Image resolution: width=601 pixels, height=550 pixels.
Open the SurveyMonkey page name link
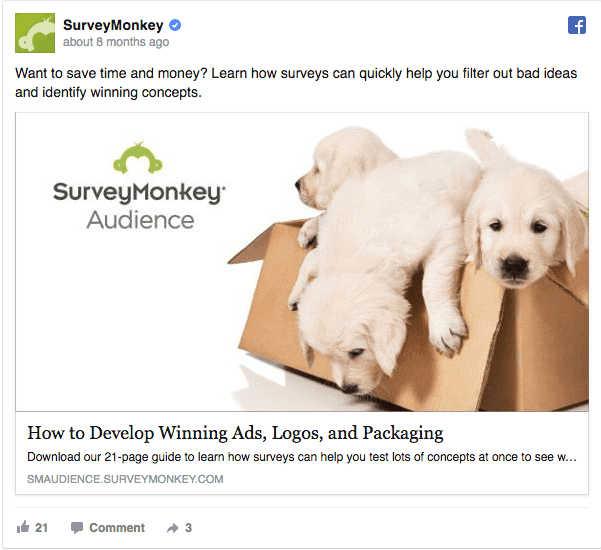pos(113,25)
